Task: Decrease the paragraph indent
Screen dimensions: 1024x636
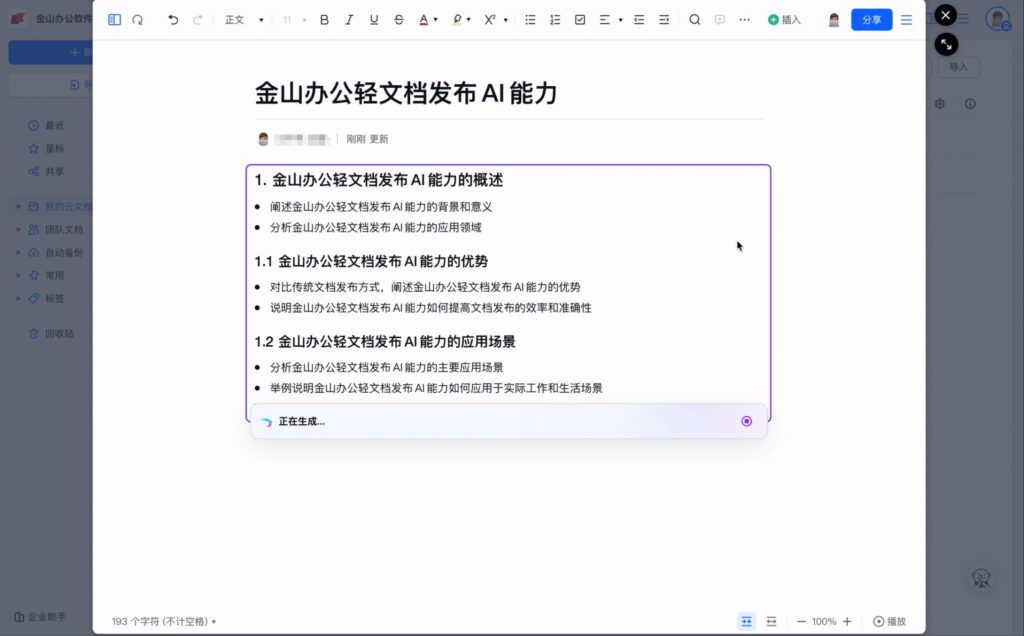Action: click(639, 20)
